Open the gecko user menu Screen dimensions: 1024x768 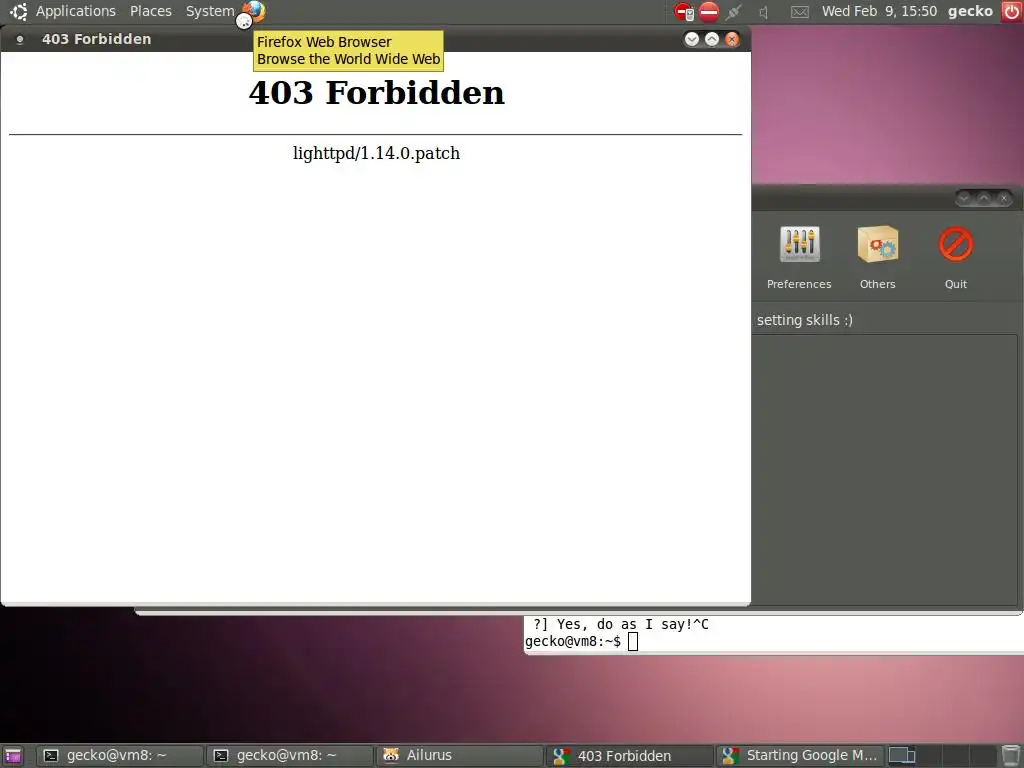[970, 11]
